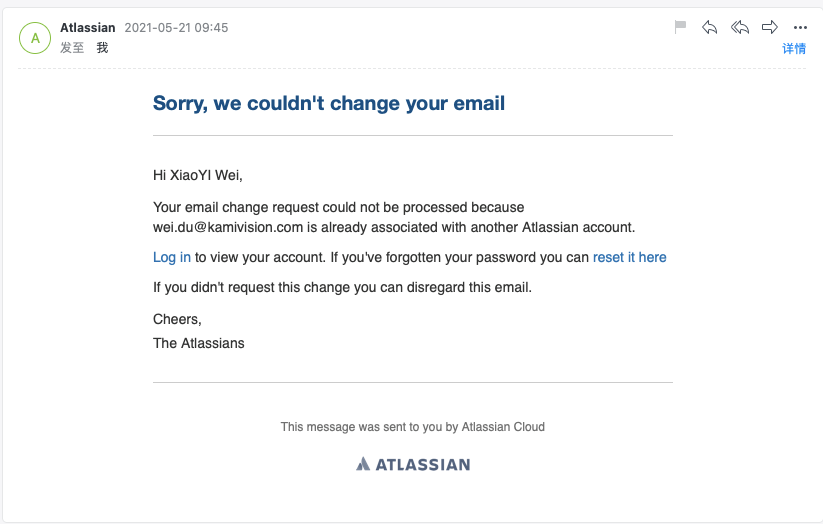The image size is (823, 524).
Task: Flag this Atlassian email
Action: click(680, 26)
